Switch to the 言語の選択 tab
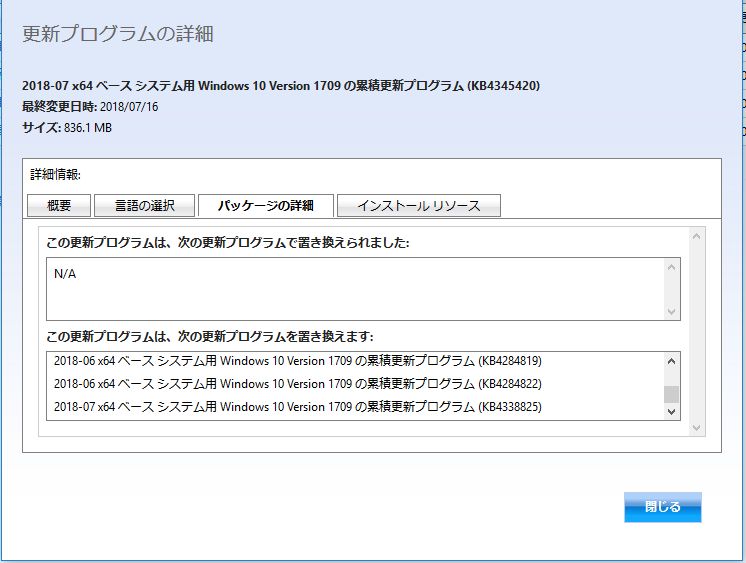The height and width of the screenshot is (563, 746). click(145, 206)
